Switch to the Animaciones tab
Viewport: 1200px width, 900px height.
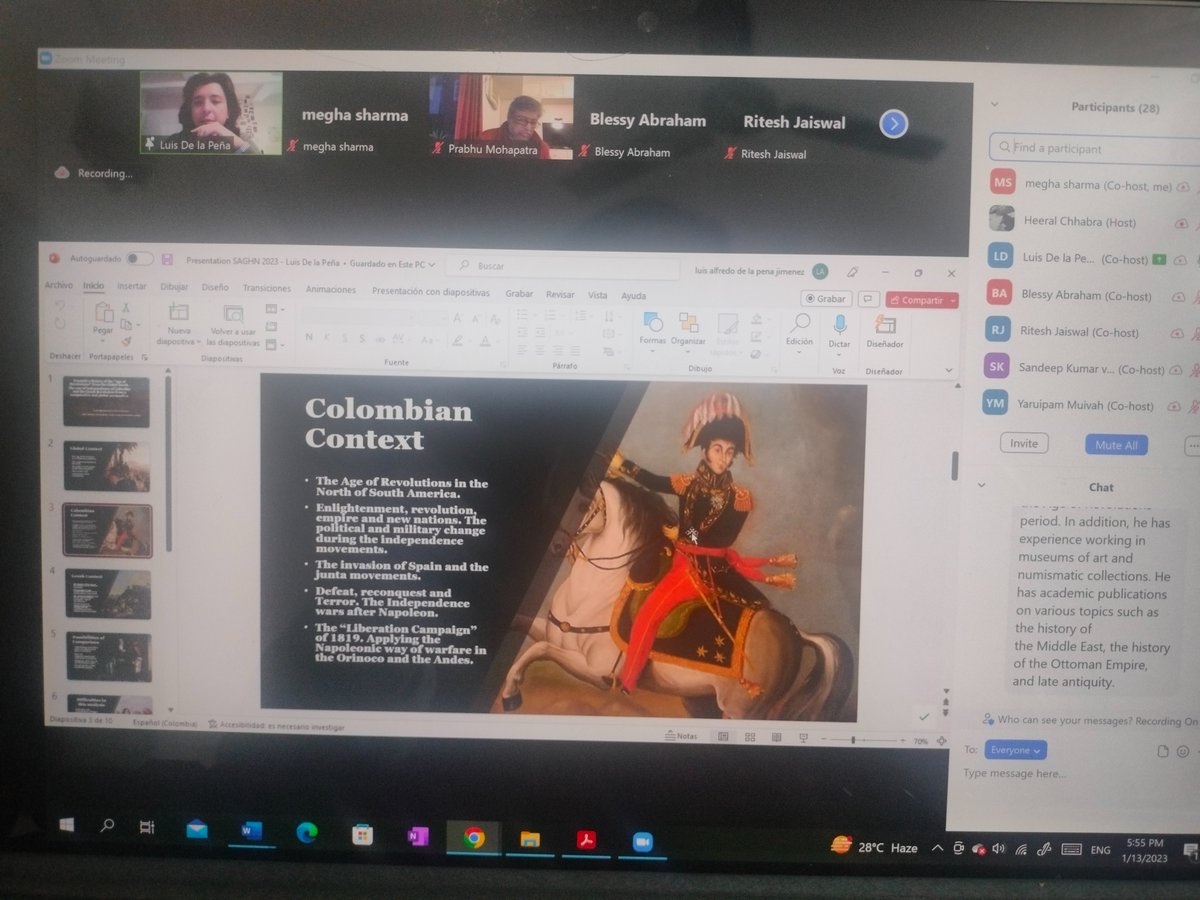coord(330,289)
